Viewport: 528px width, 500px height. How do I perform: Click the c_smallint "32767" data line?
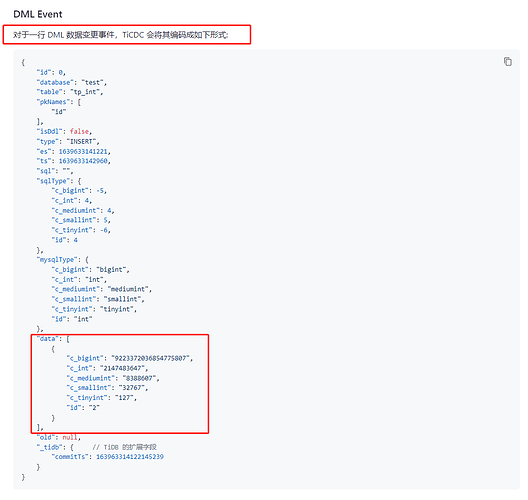pyautogui.click(x=107, y=388)
